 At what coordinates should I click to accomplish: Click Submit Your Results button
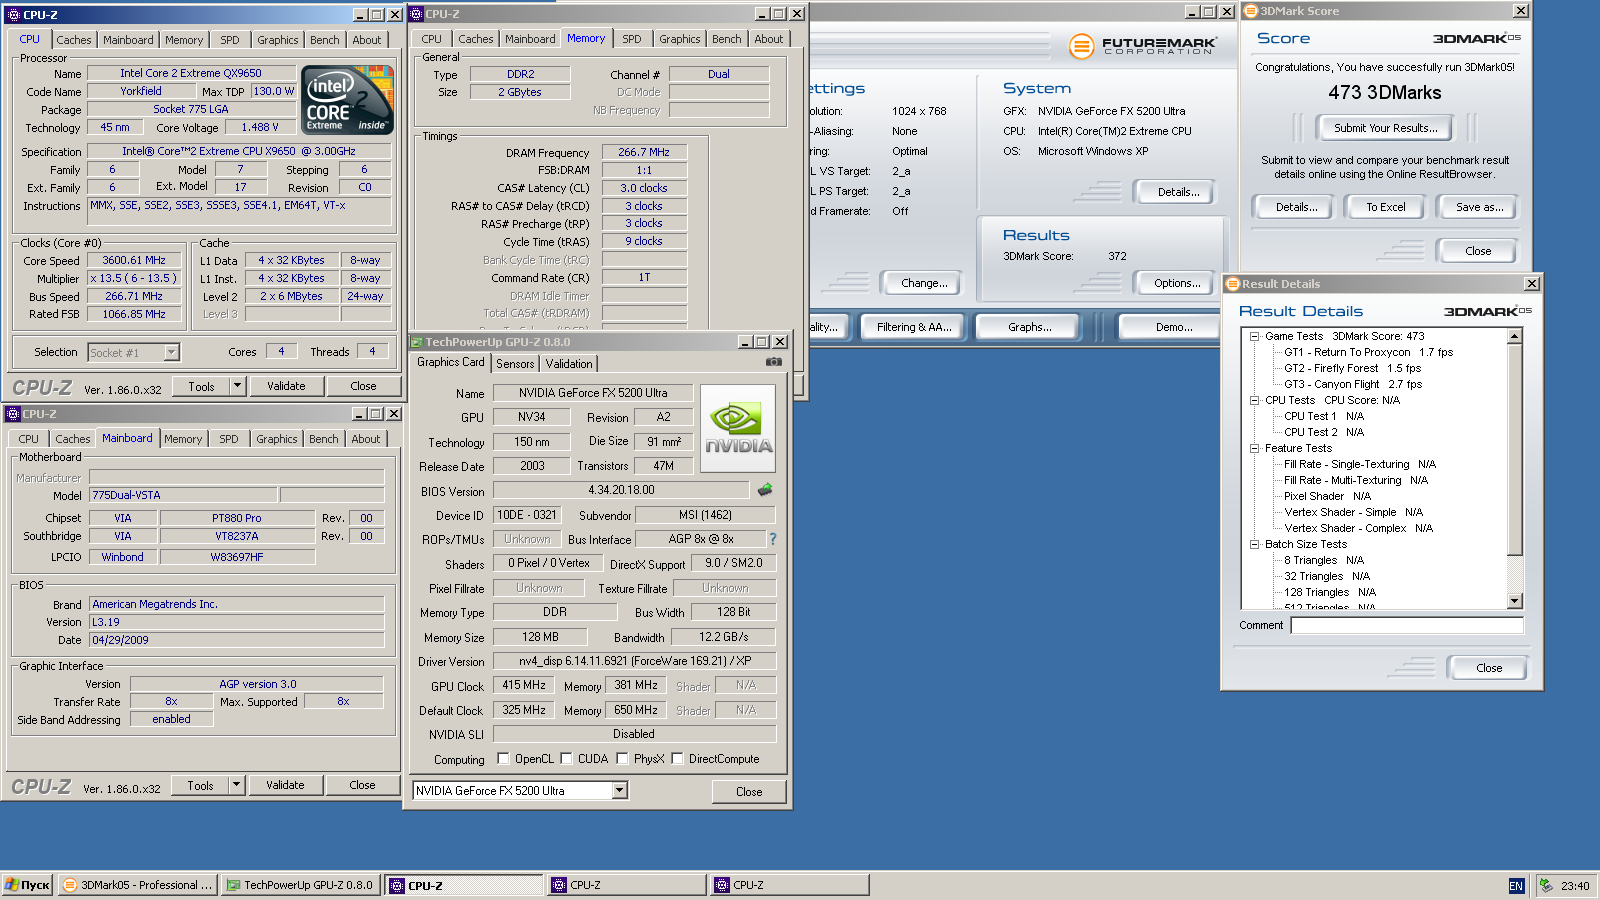click(1385, 128)
